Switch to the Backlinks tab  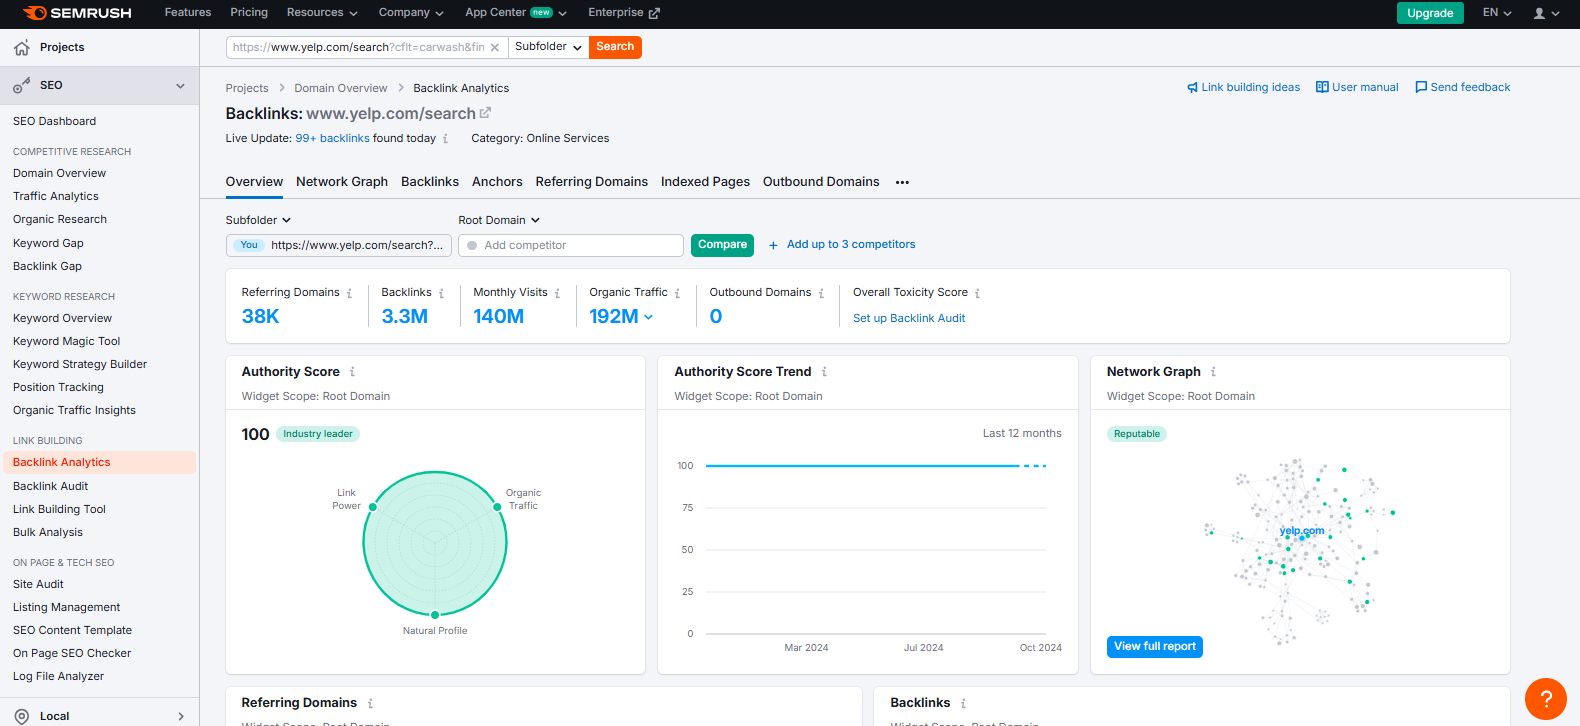coord(430,182)
